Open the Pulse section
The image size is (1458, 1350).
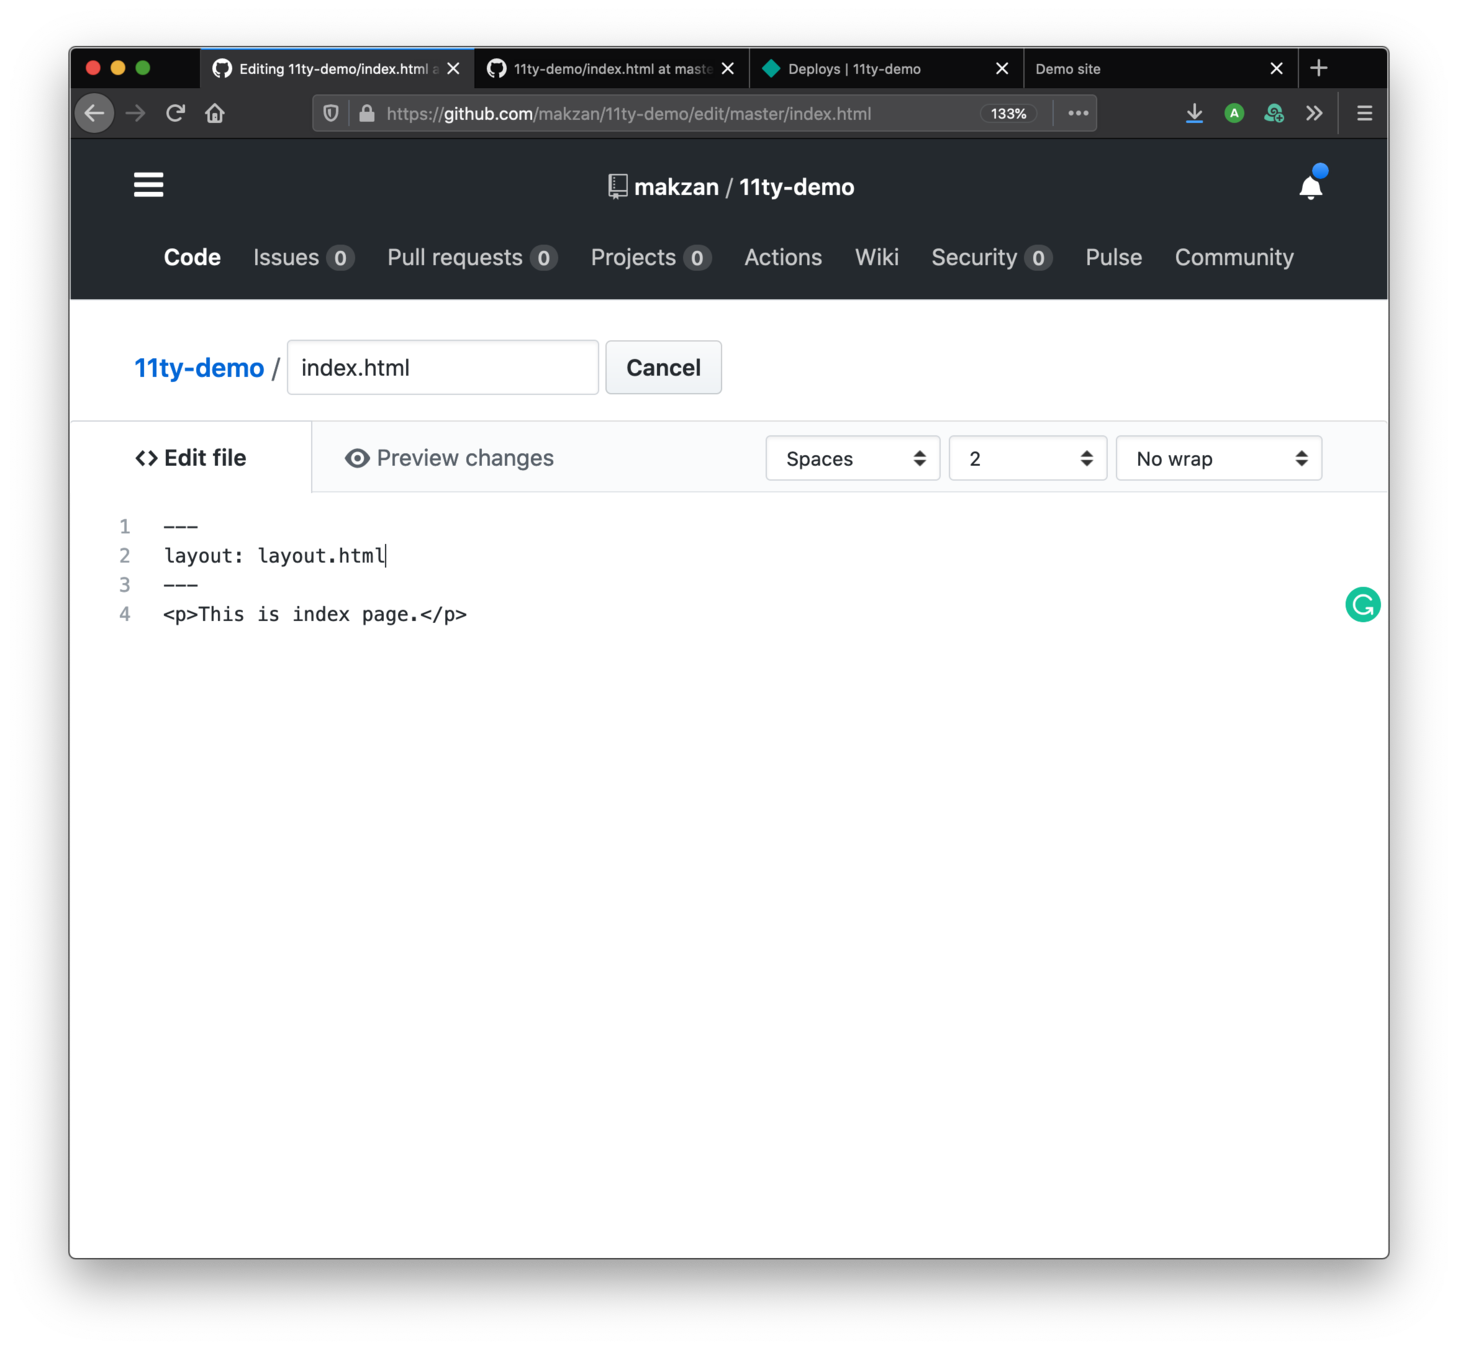tap(1113, 257)
